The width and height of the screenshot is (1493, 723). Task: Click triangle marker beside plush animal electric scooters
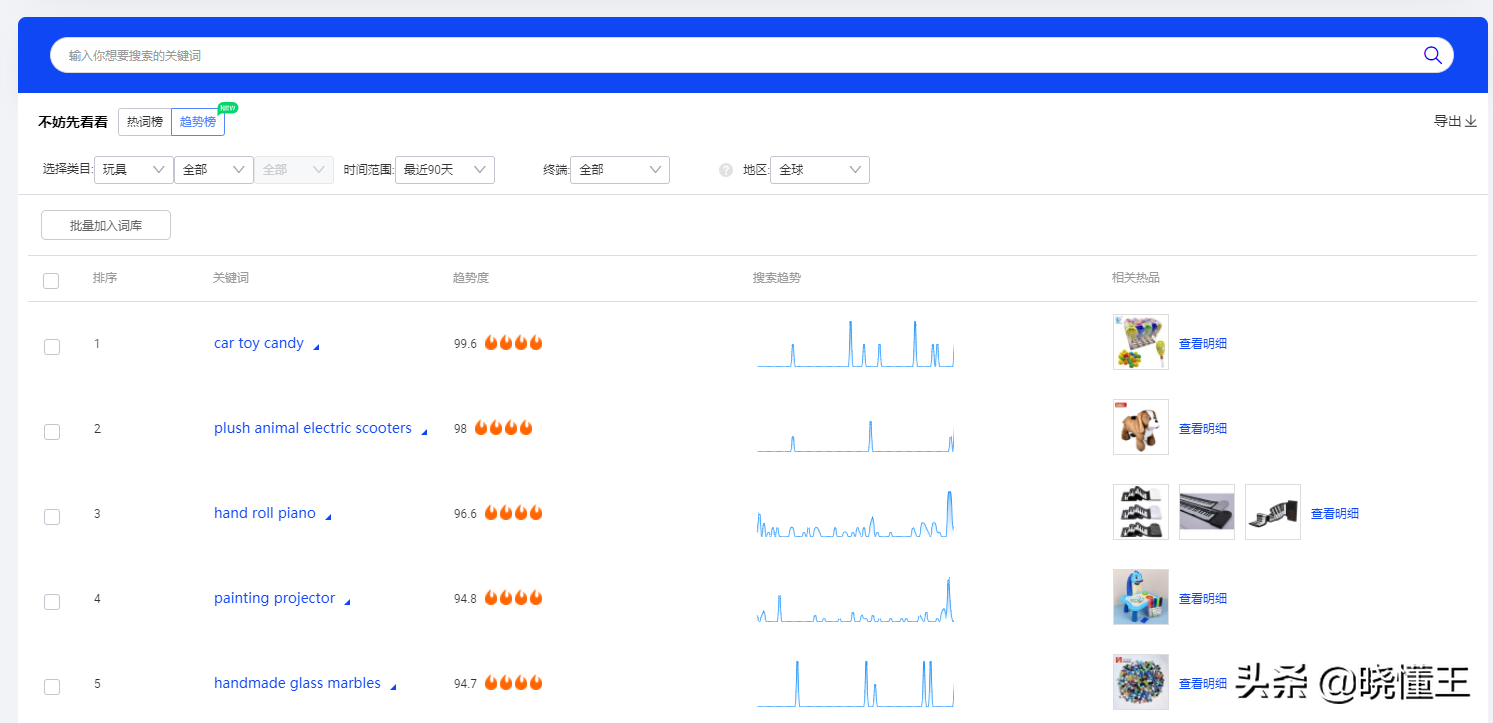click(x=424, y=432)
